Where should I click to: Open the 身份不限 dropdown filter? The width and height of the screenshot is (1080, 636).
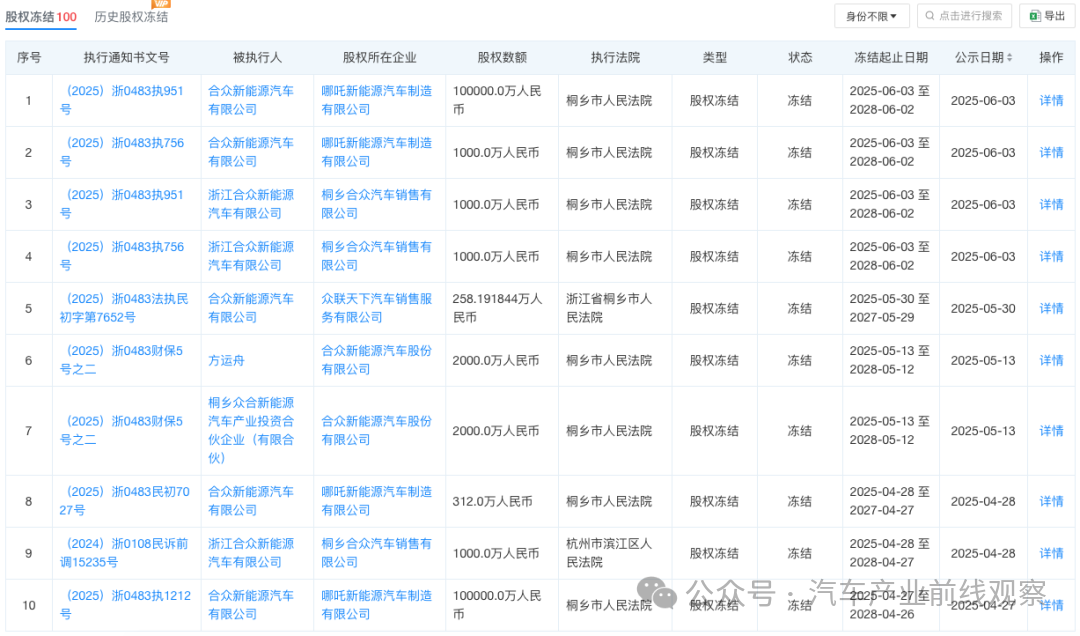871,16
